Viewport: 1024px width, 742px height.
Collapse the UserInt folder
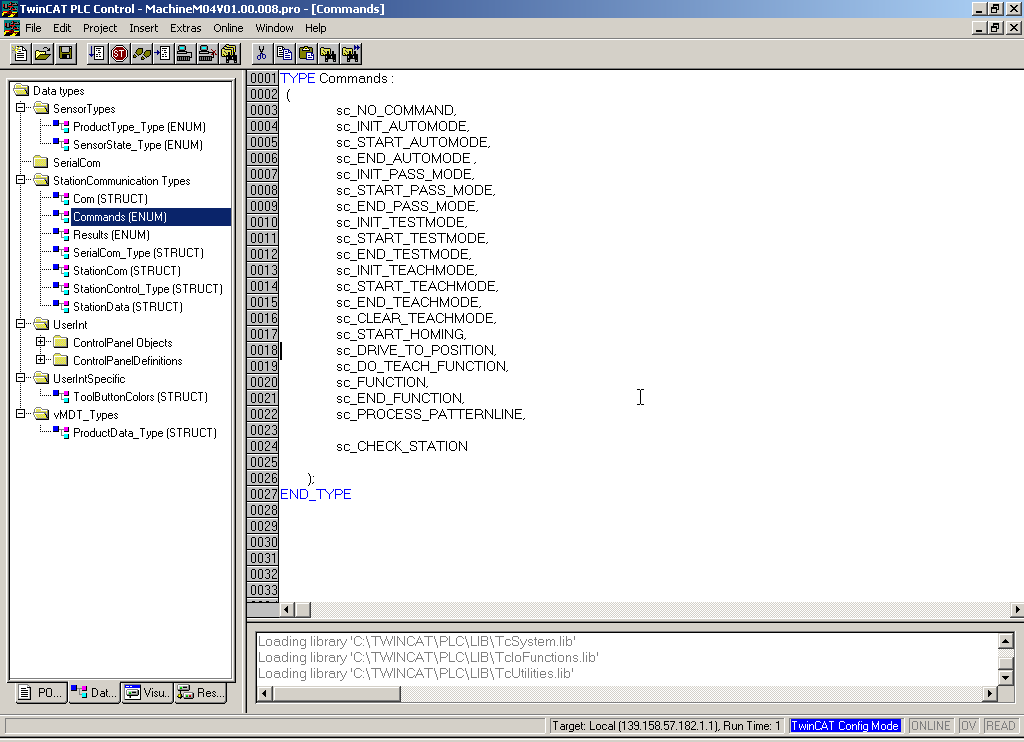(x=21, y=323)
